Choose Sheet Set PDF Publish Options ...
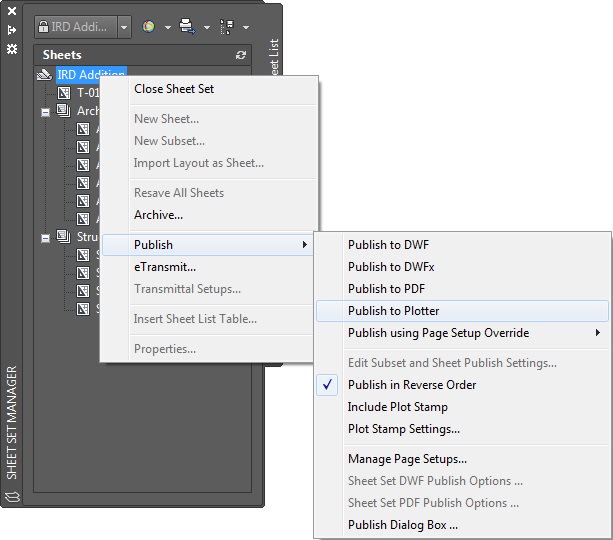Screen dimensions: 613x540 coord(462,503)
